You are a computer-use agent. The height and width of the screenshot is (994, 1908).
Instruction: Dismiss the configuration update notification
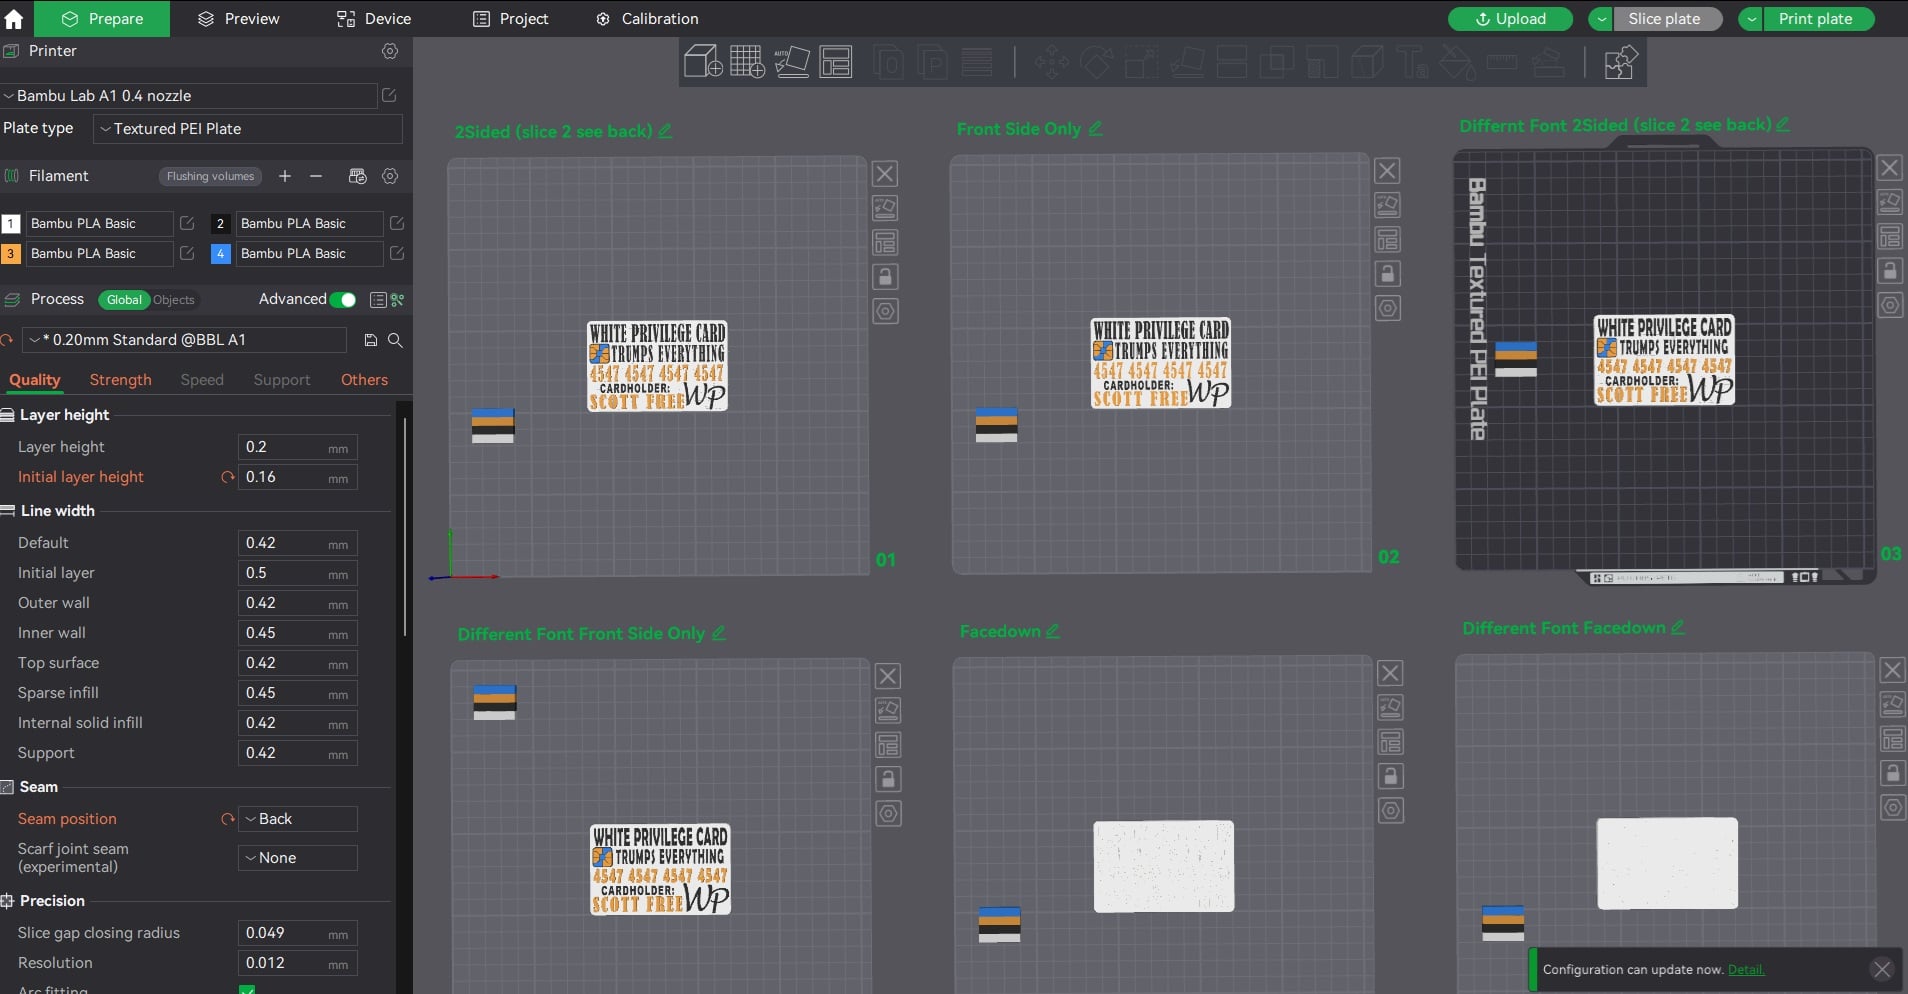tap(1882, 969)
